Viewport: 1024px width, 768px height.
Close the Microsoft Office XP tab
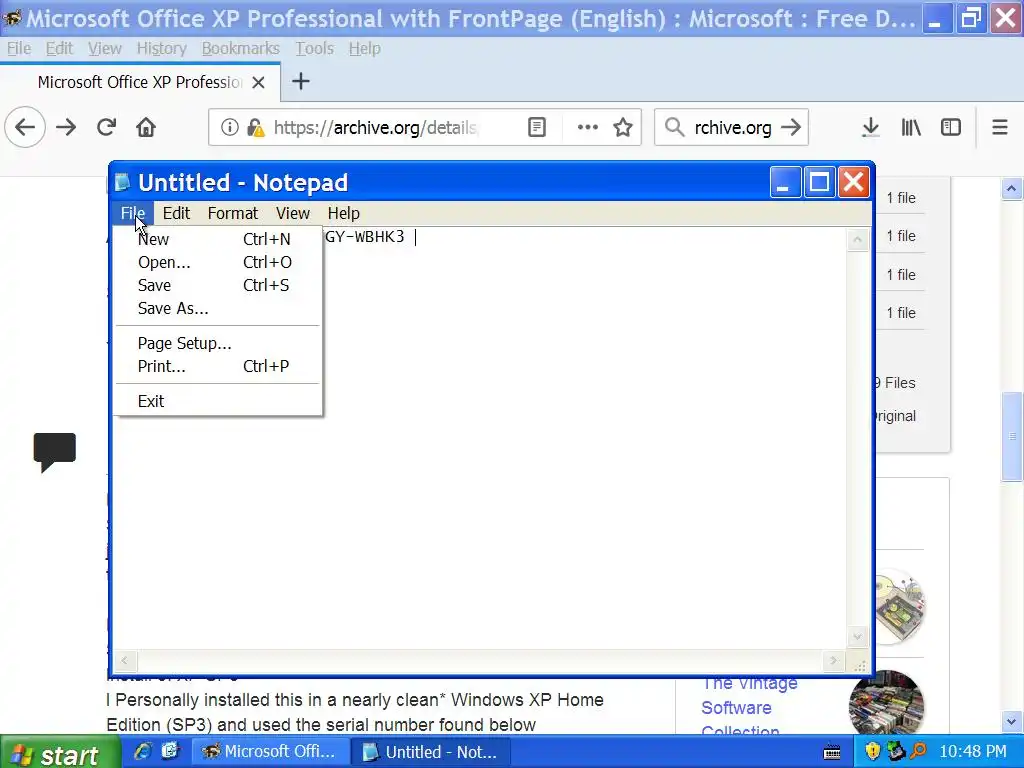coord(259,82)
